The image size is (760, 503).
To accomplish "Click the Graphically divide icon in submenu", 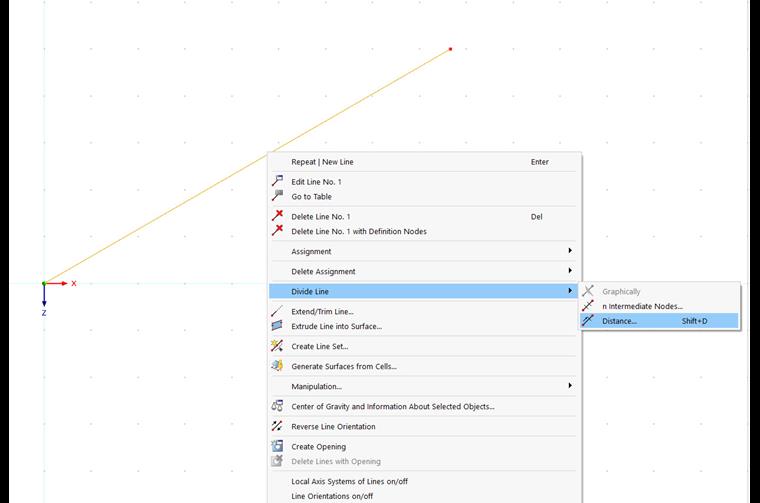I will pos(588,291).
